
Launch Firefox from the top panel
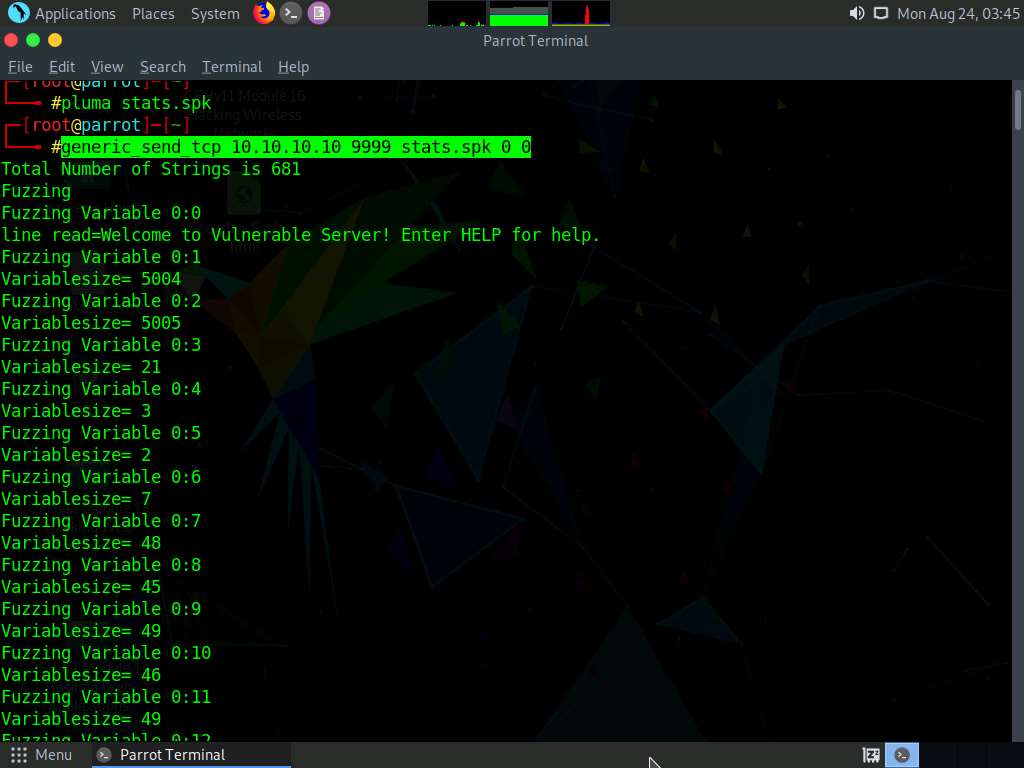(264, 12)
